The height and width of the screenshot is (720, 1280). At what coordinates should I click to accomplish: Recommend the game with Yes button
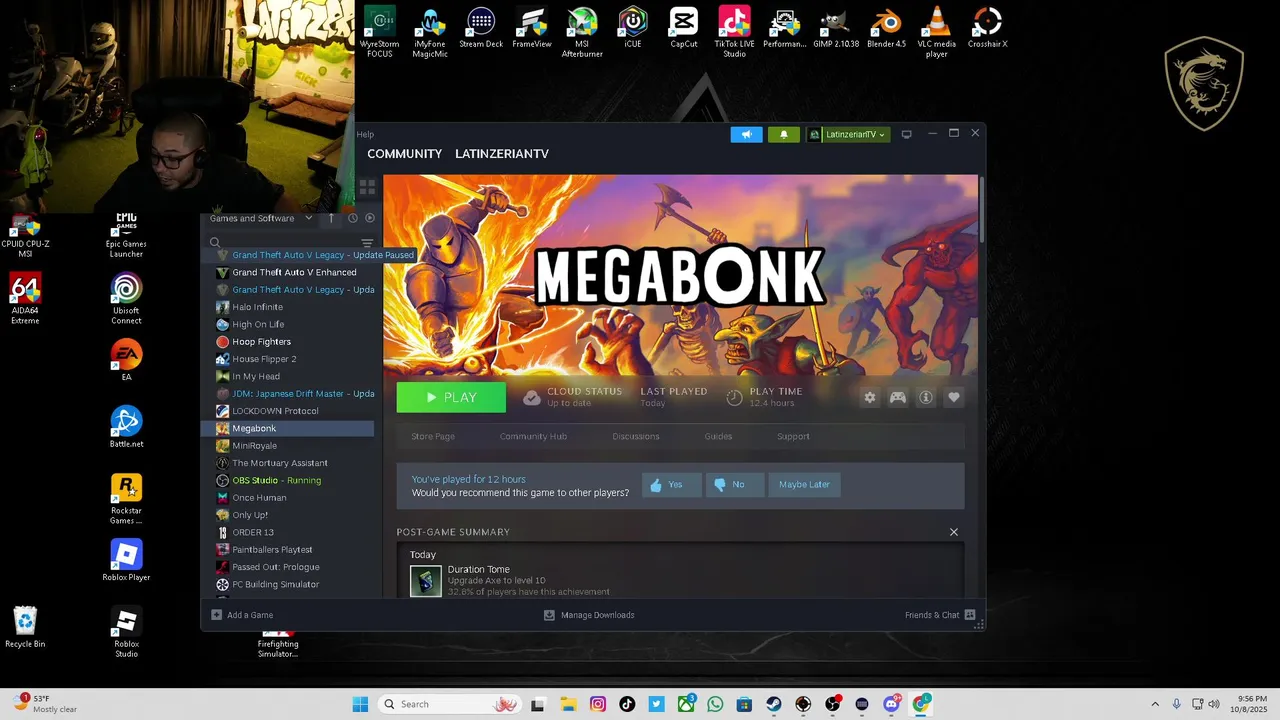pos(671,485)
